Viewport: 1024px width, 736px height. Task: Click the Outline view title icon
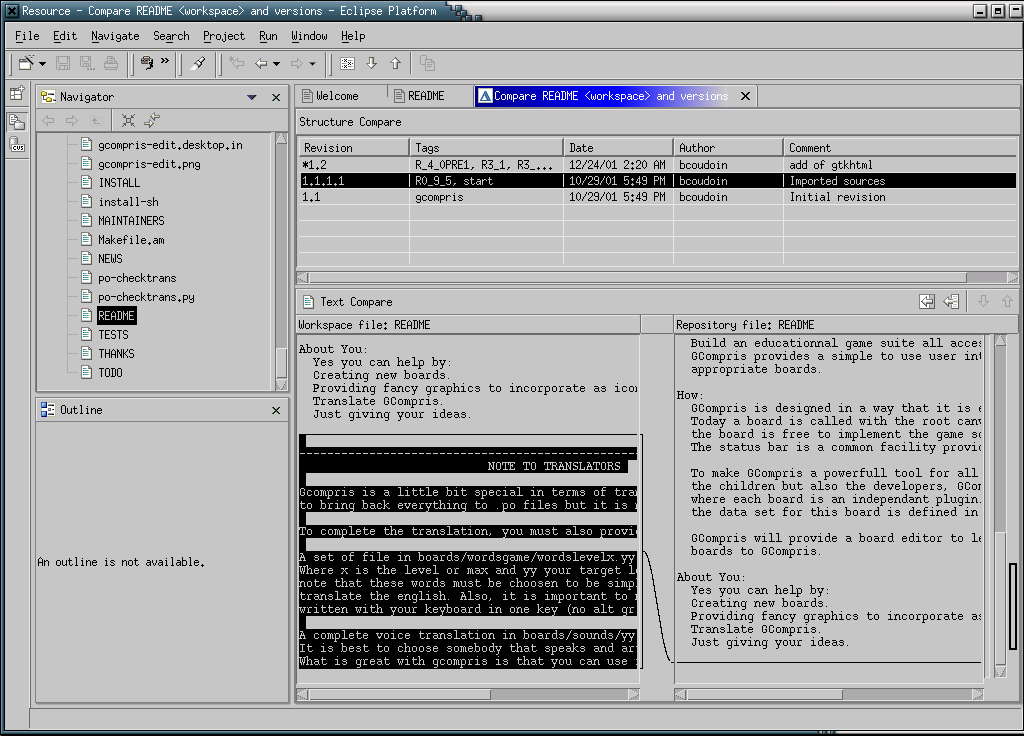coord(48,409)
